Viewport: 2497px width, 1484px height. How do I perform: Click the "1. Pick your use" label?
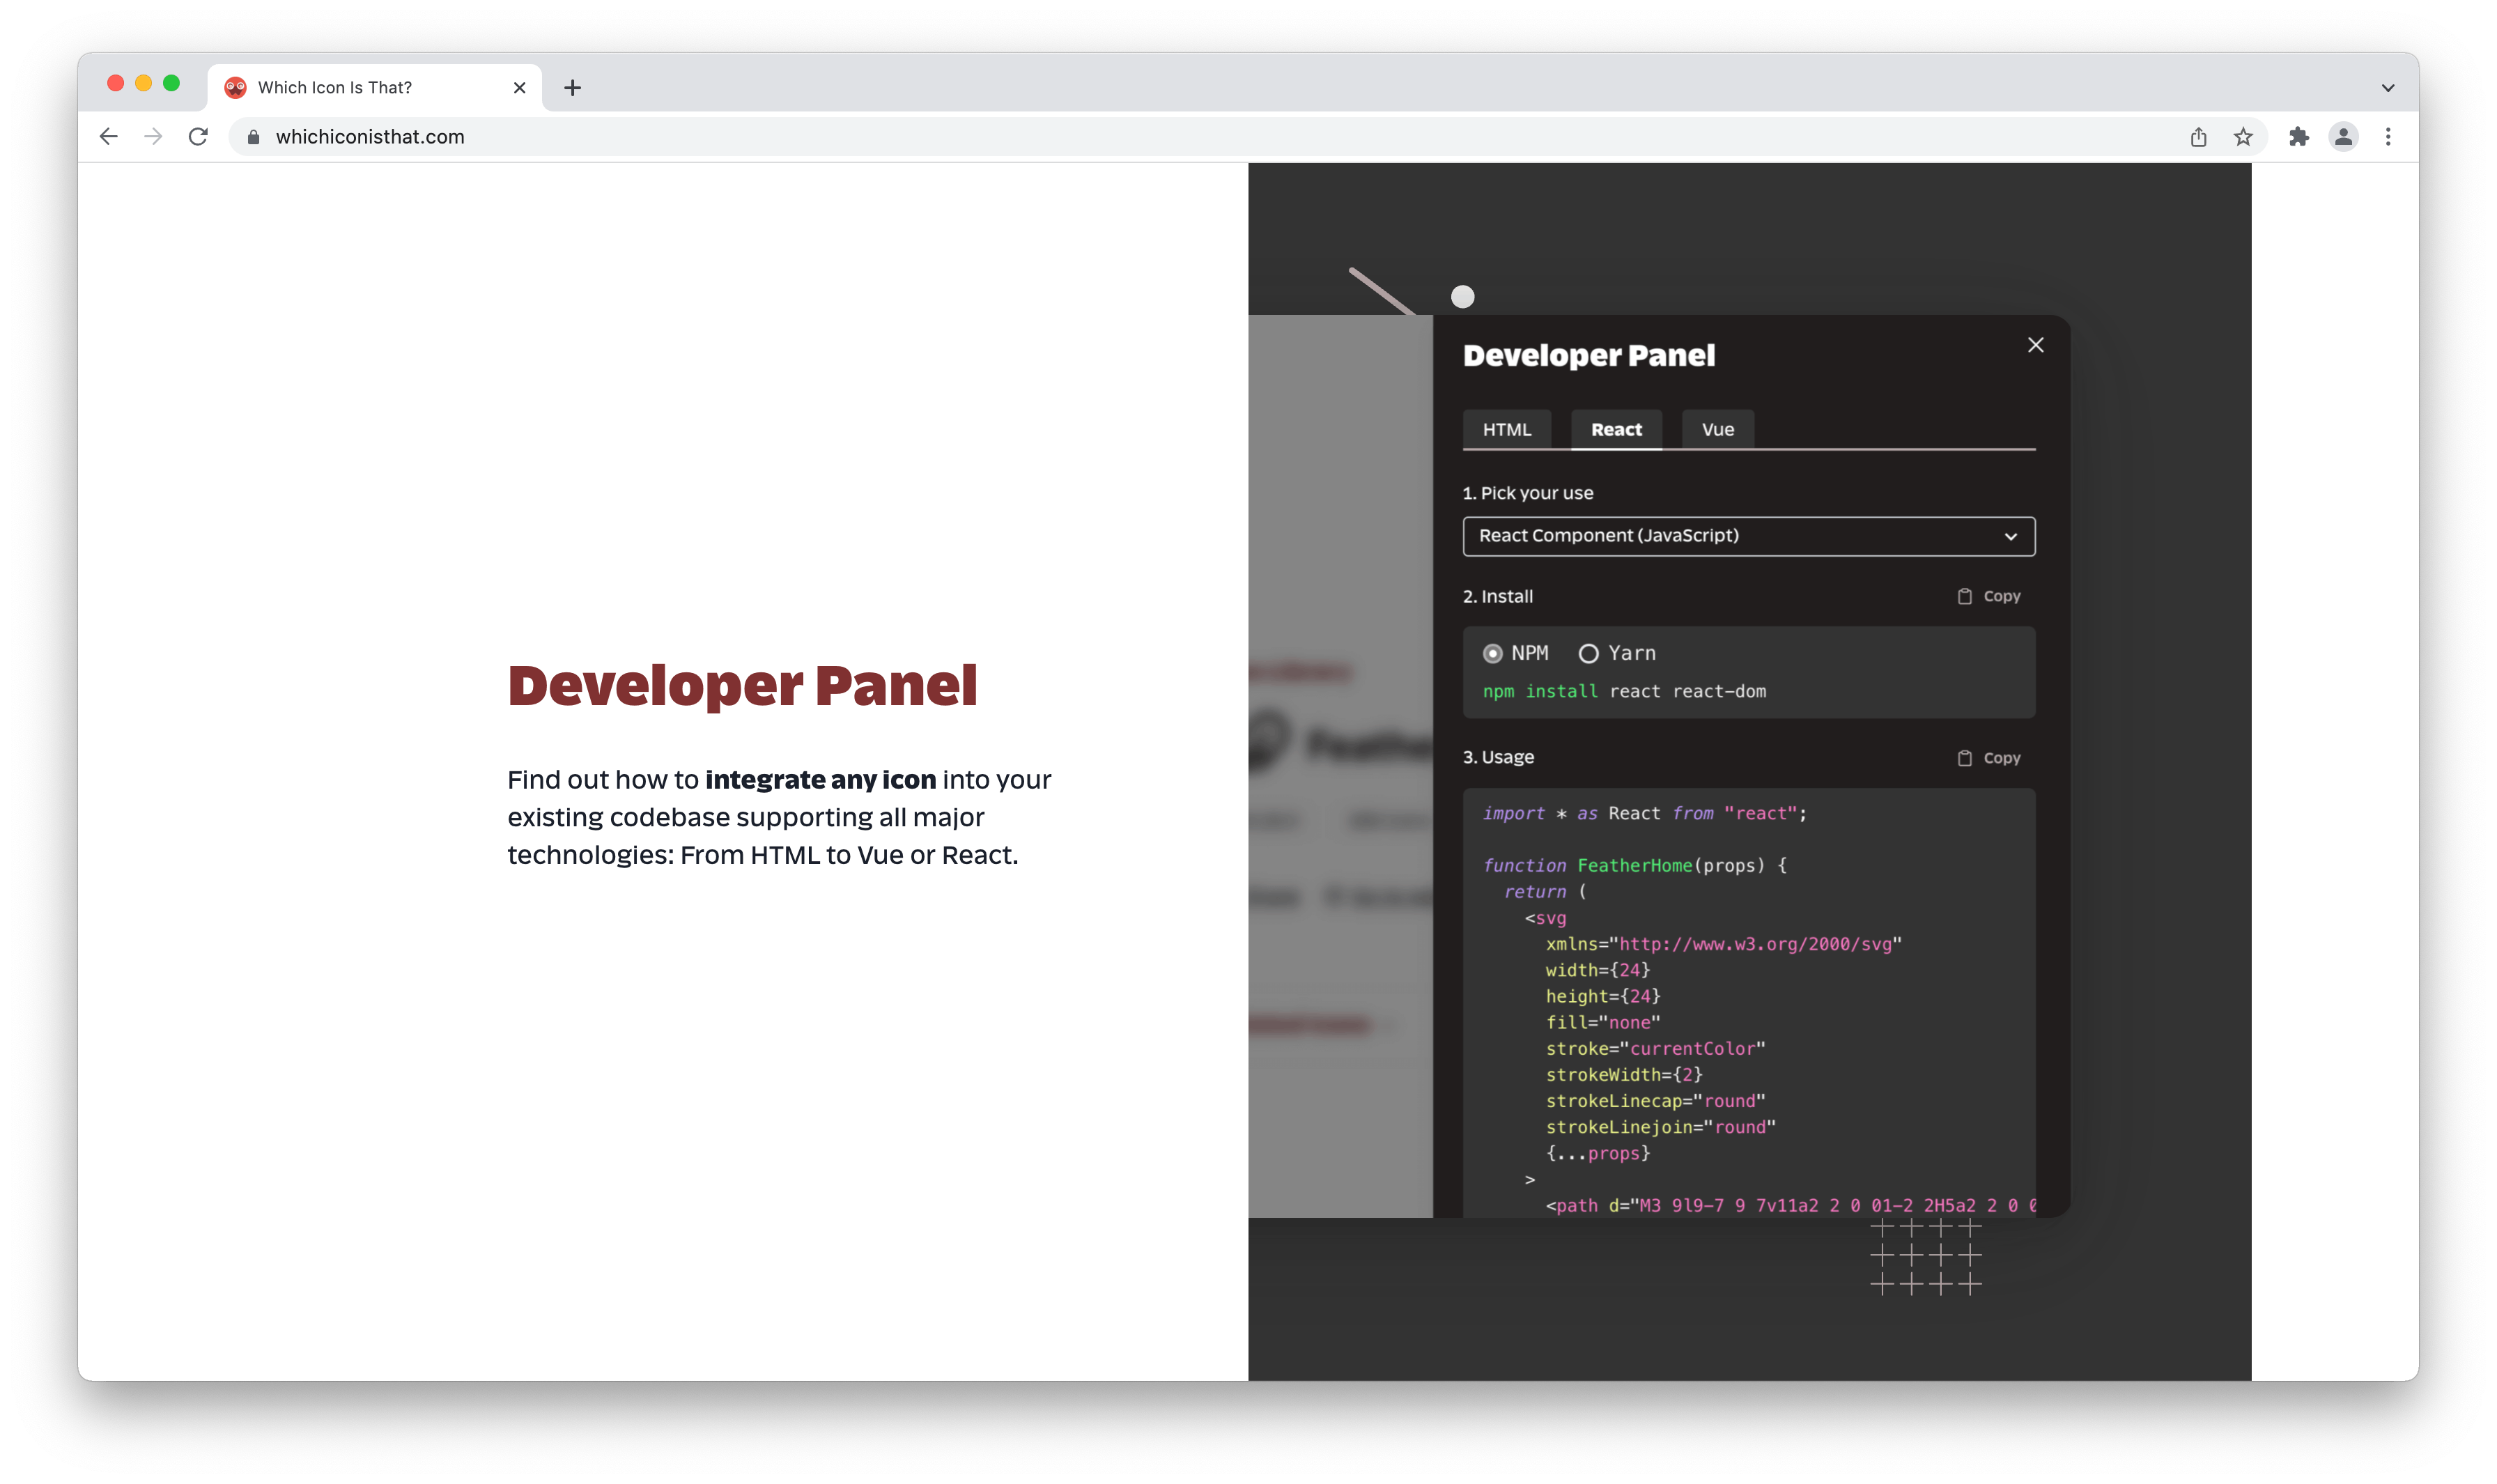[x=1527, y=493]
